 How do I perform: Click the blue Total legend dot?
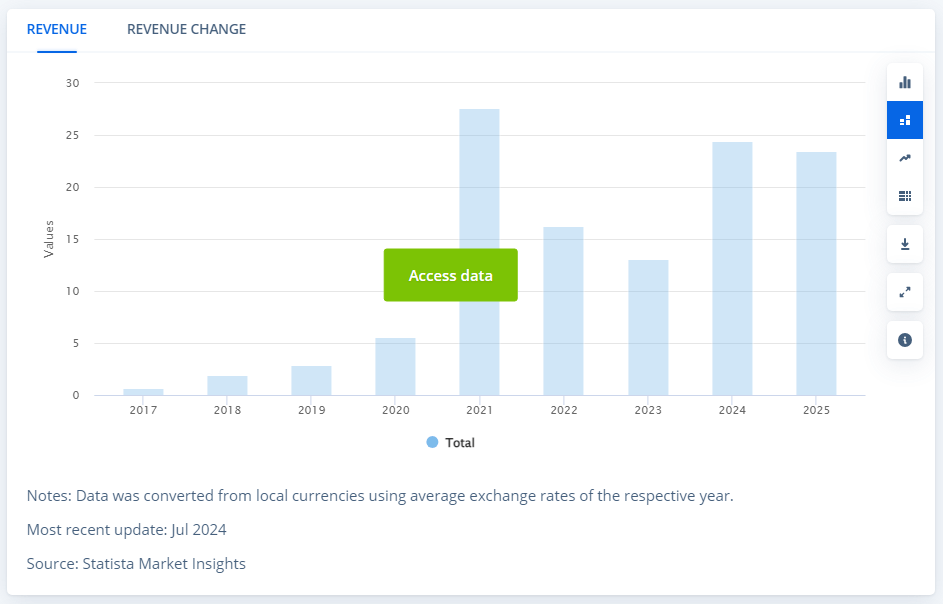432,442
